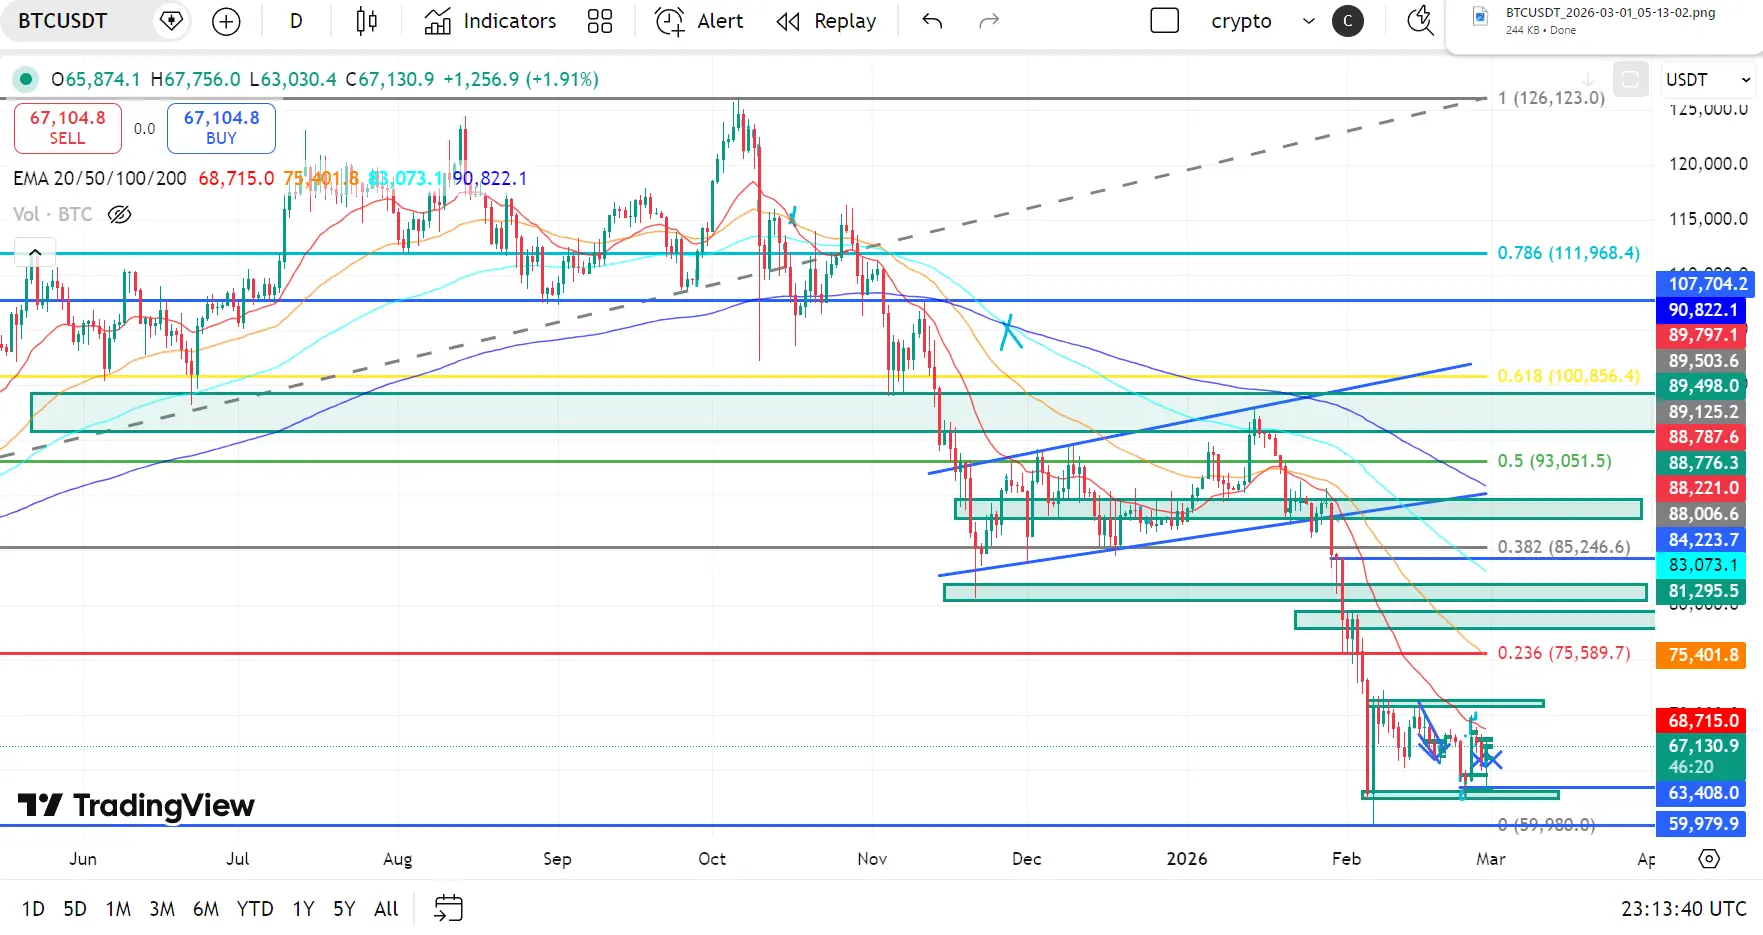
Task: Collapse the indicator legend with the chevron
Action: [x=35, y=252]
